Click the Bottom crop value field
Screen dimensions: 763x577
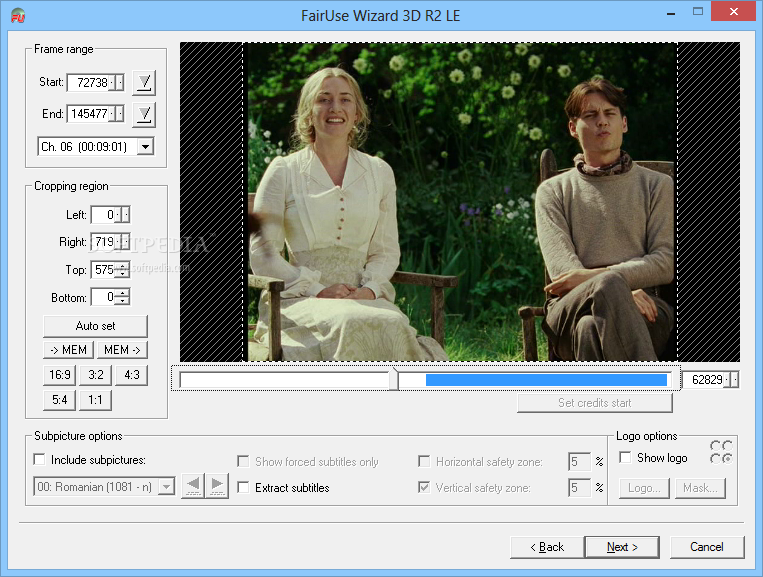105,297
